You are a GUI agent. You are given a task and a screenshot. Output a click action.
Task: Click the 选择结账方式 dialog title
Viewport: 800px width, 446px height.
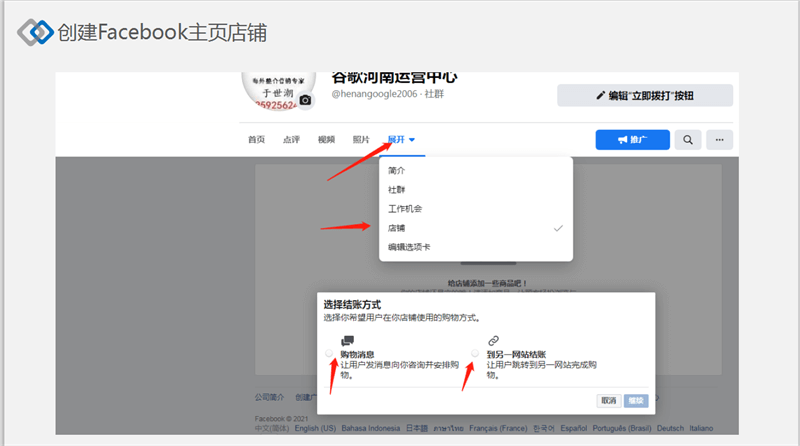[x=352, y=305]
